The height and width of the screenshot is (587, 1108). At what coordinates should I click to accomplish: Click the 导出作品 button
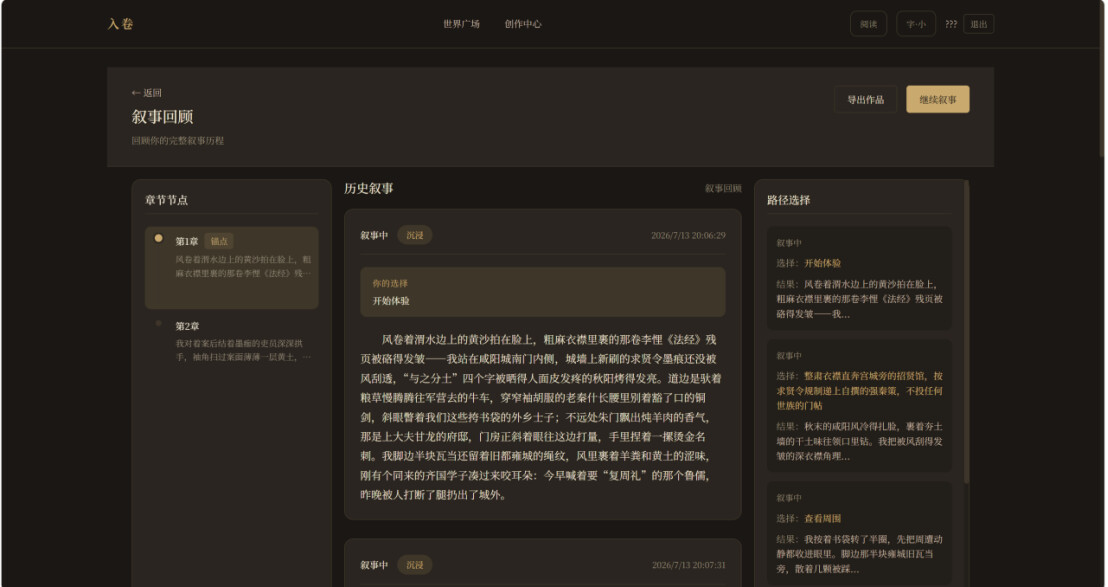tap(866, 100)
